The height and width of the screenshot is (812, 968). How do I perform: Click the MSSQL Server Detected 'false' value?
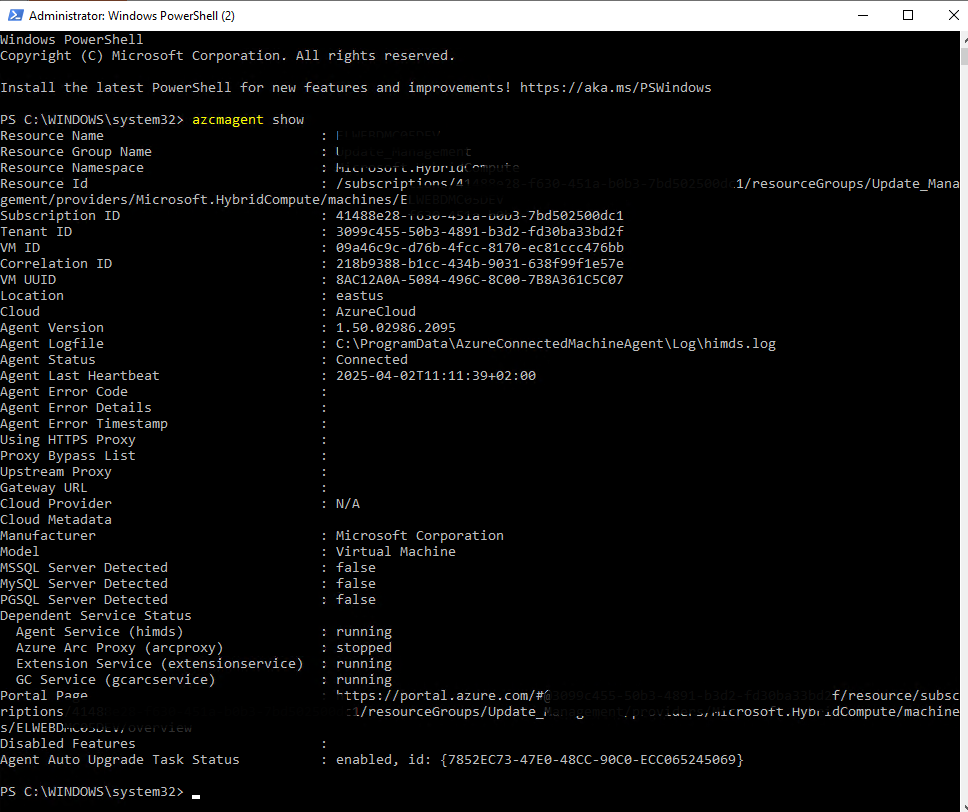(x=356, y=568)
